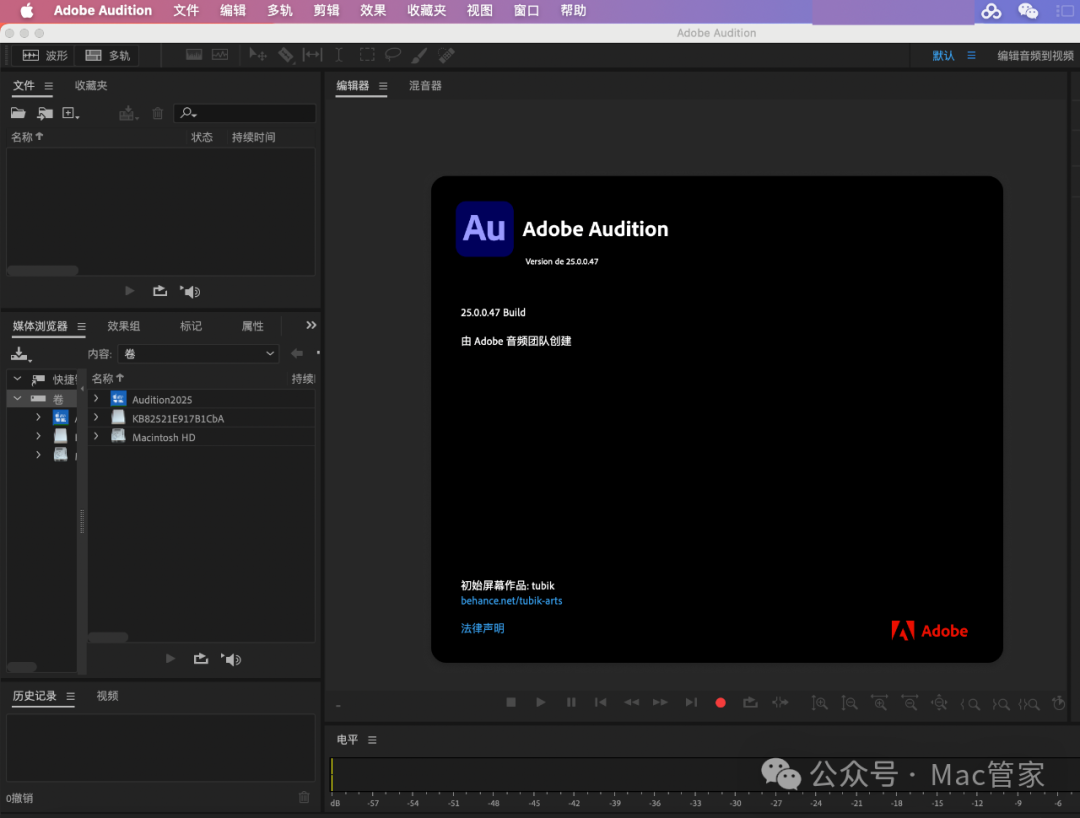Select the Razor tool
The image size is (1080, 818).
click(286, 55)
